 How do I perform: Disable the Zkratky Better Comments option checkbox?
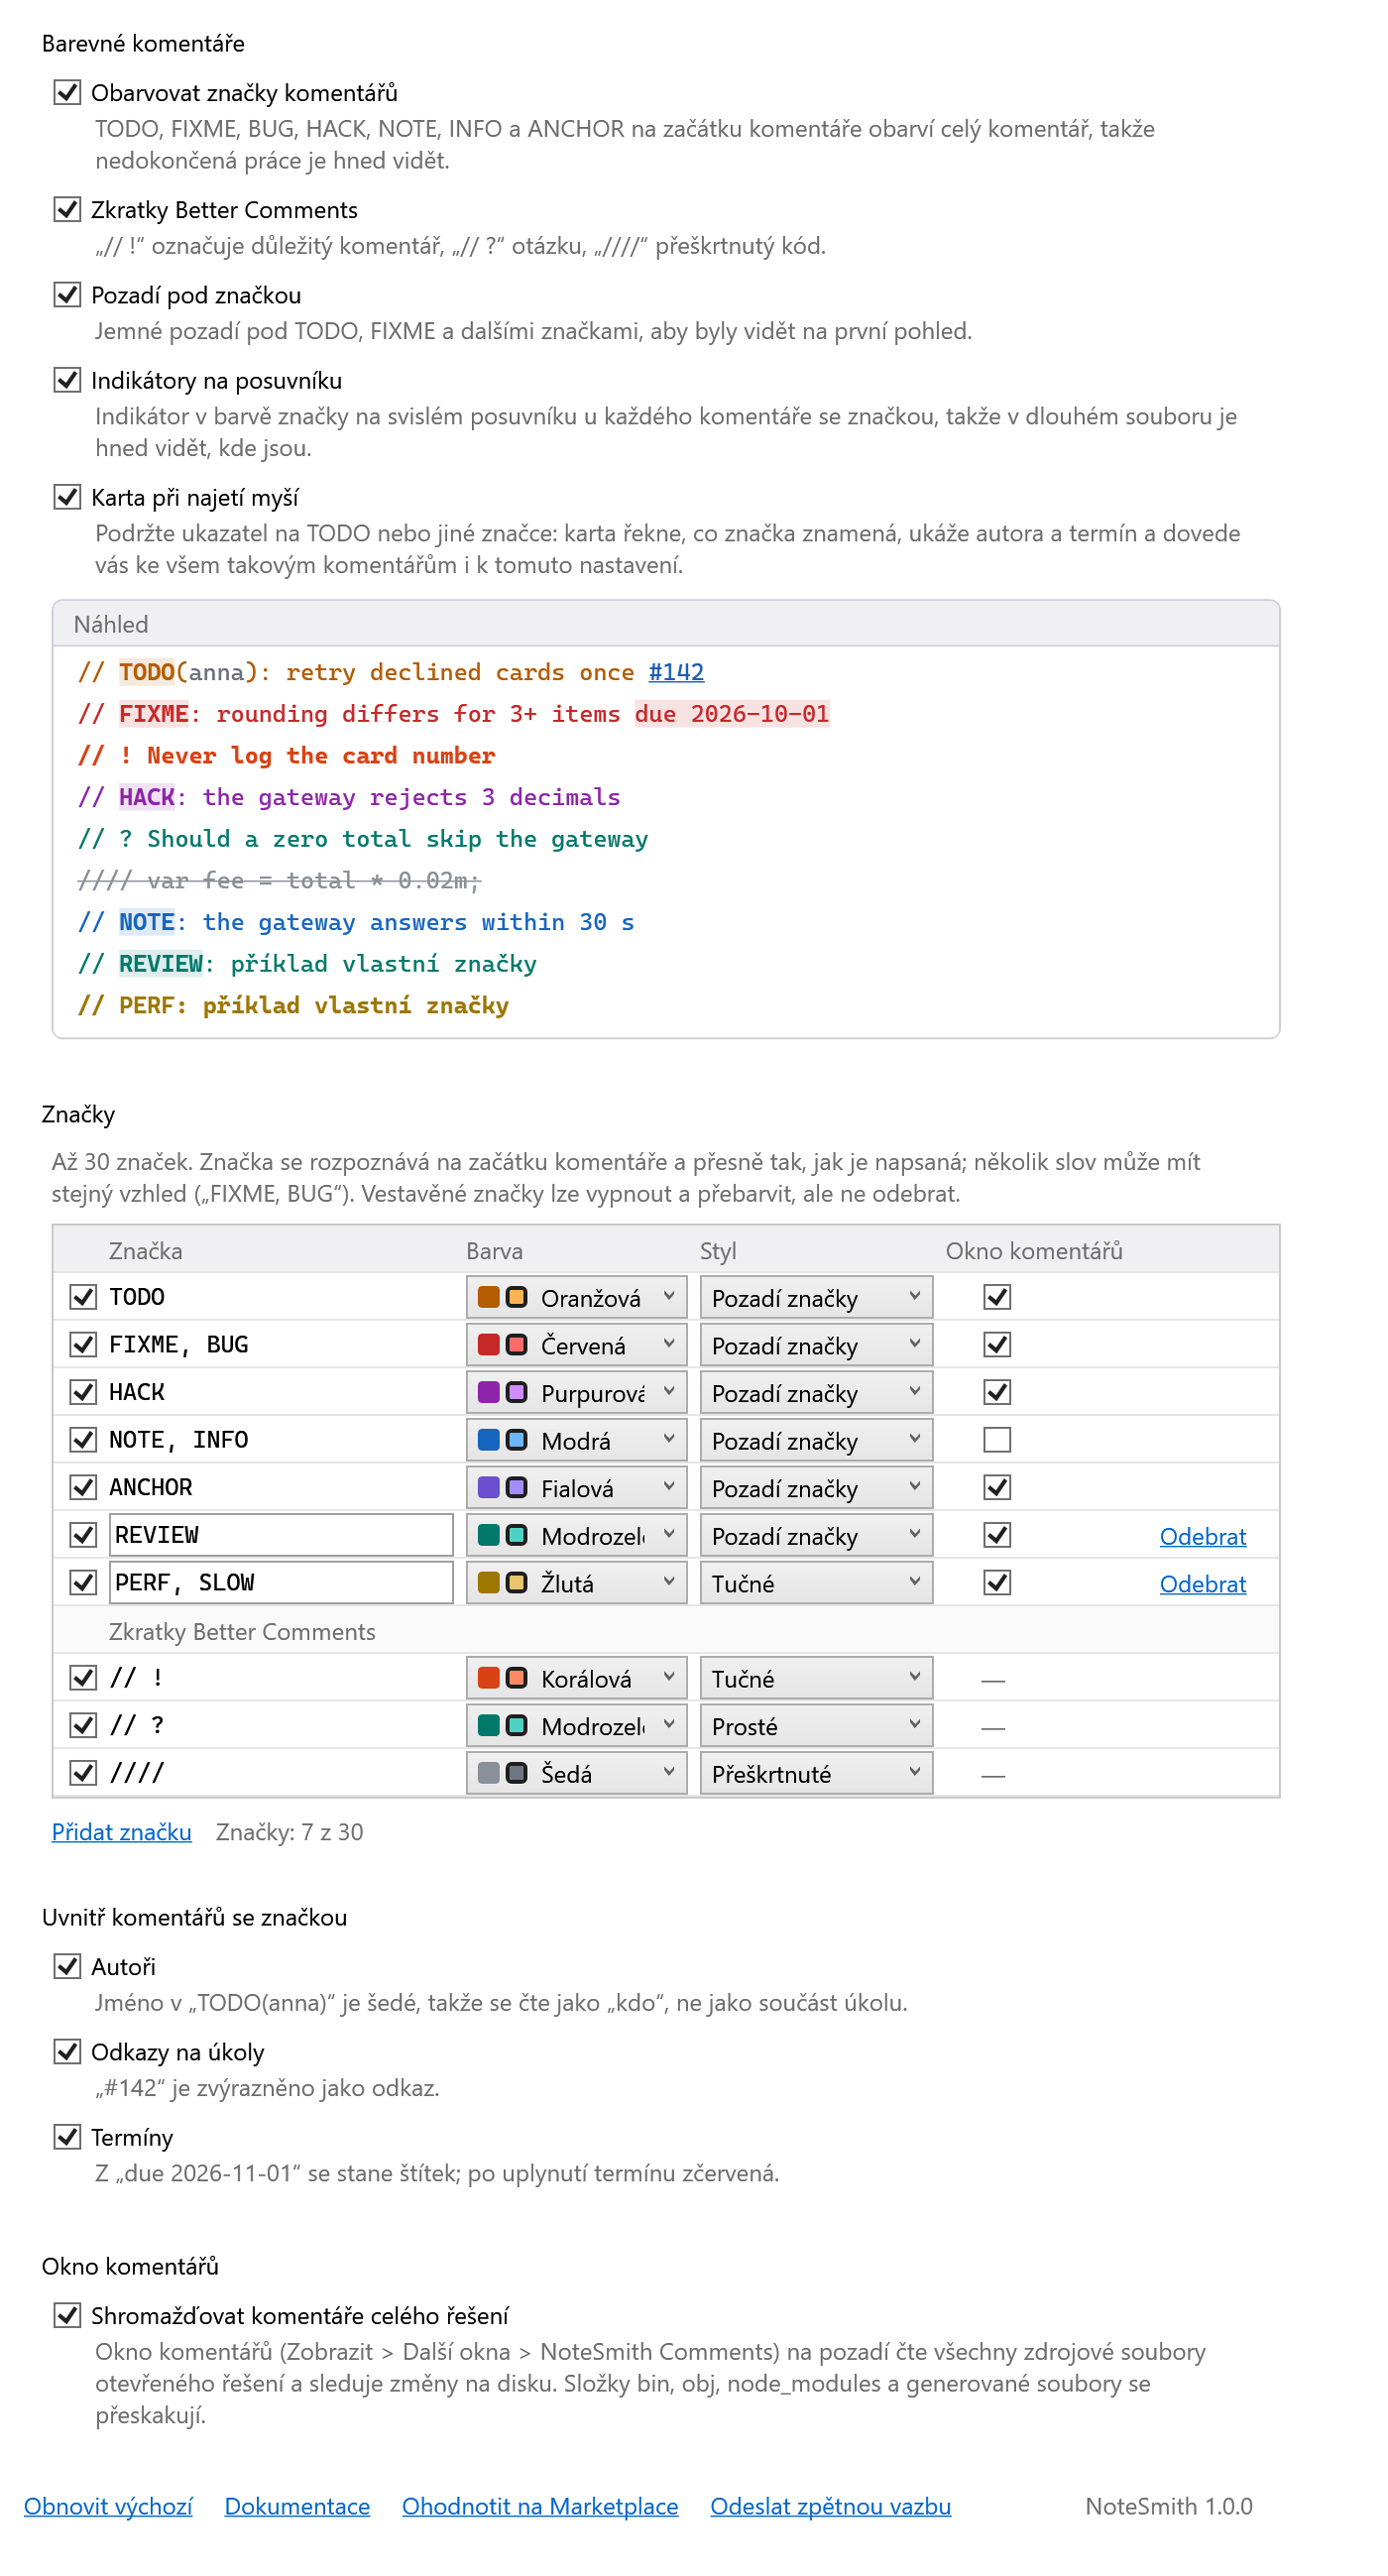[x=67, y=210]
